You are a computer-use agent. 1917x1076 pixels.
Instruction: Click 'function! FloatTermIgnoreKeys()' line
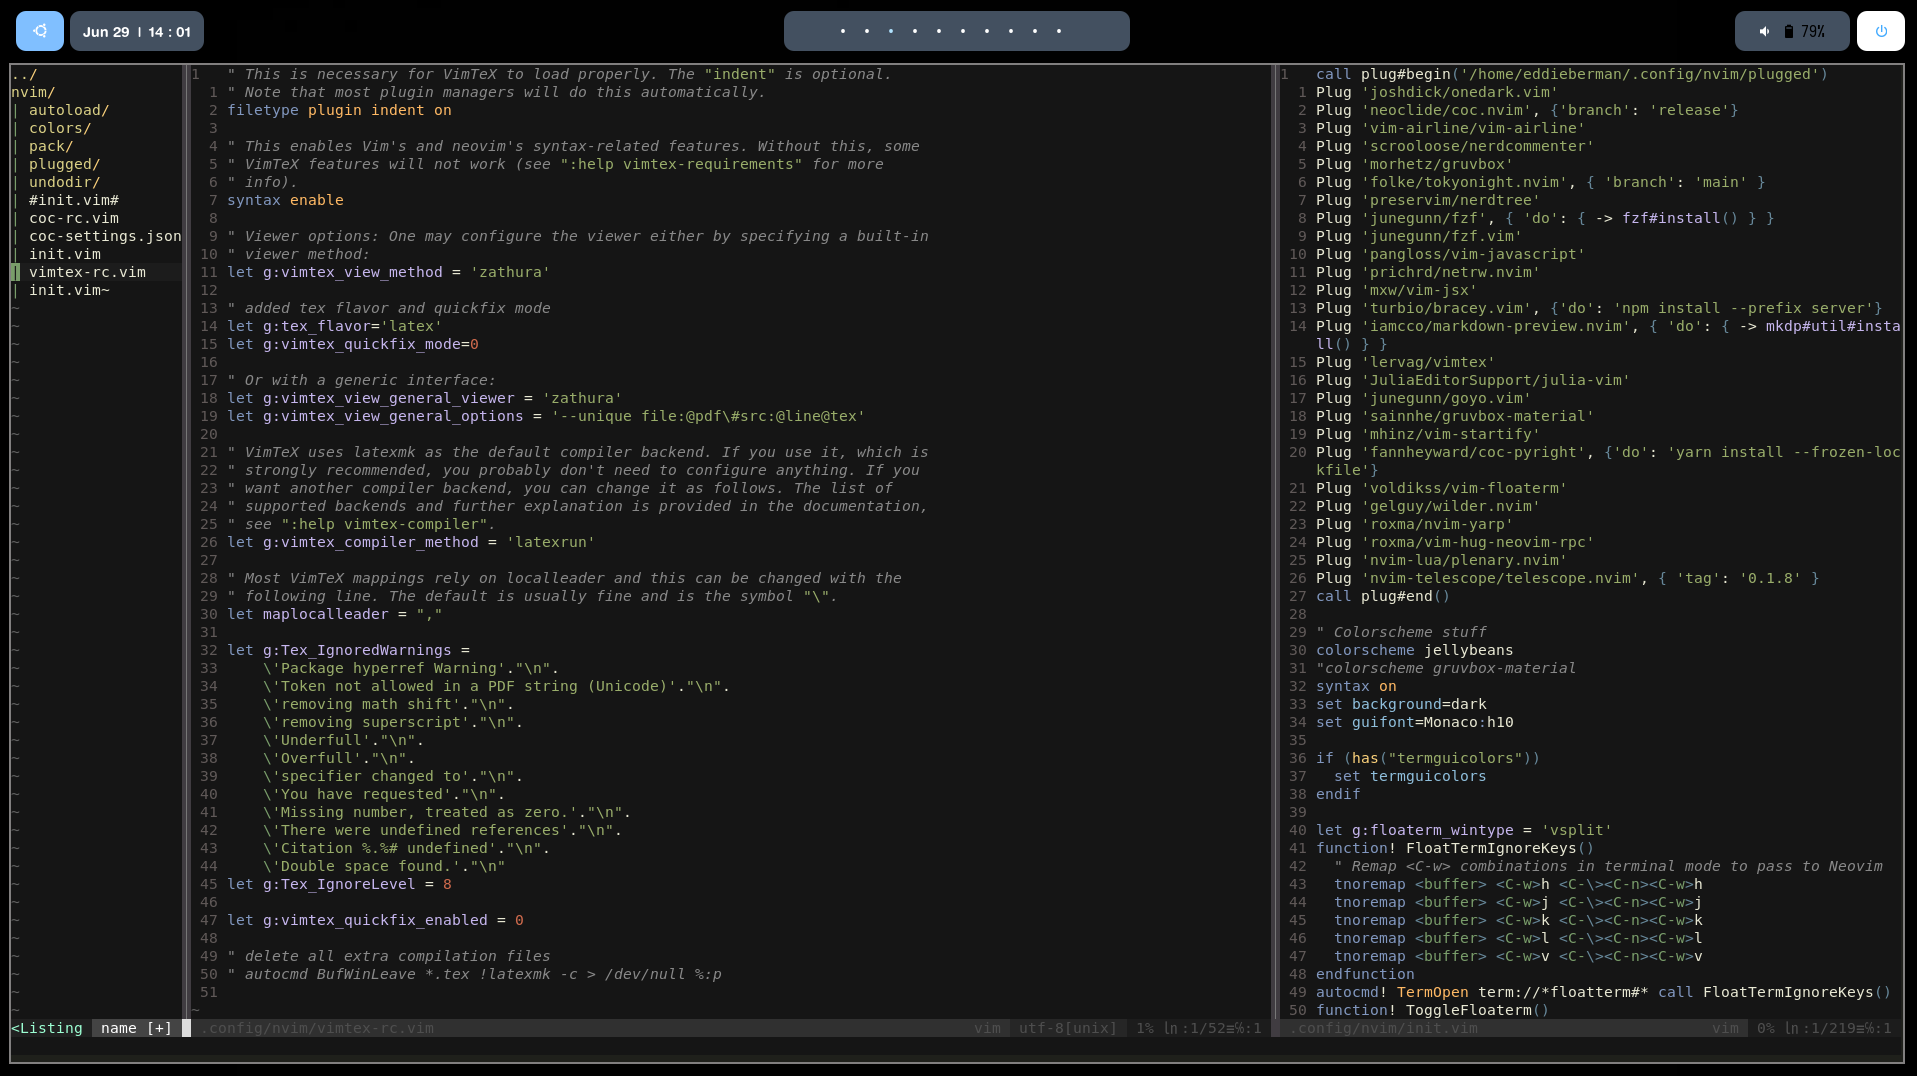tap(1455, 848)
